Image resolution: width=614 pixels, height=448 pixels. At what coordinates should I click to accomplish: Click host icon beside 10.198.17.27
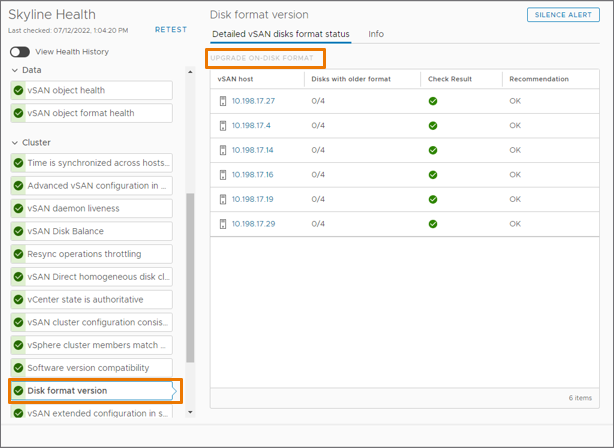pyautogui.click(x=223, y=101)
